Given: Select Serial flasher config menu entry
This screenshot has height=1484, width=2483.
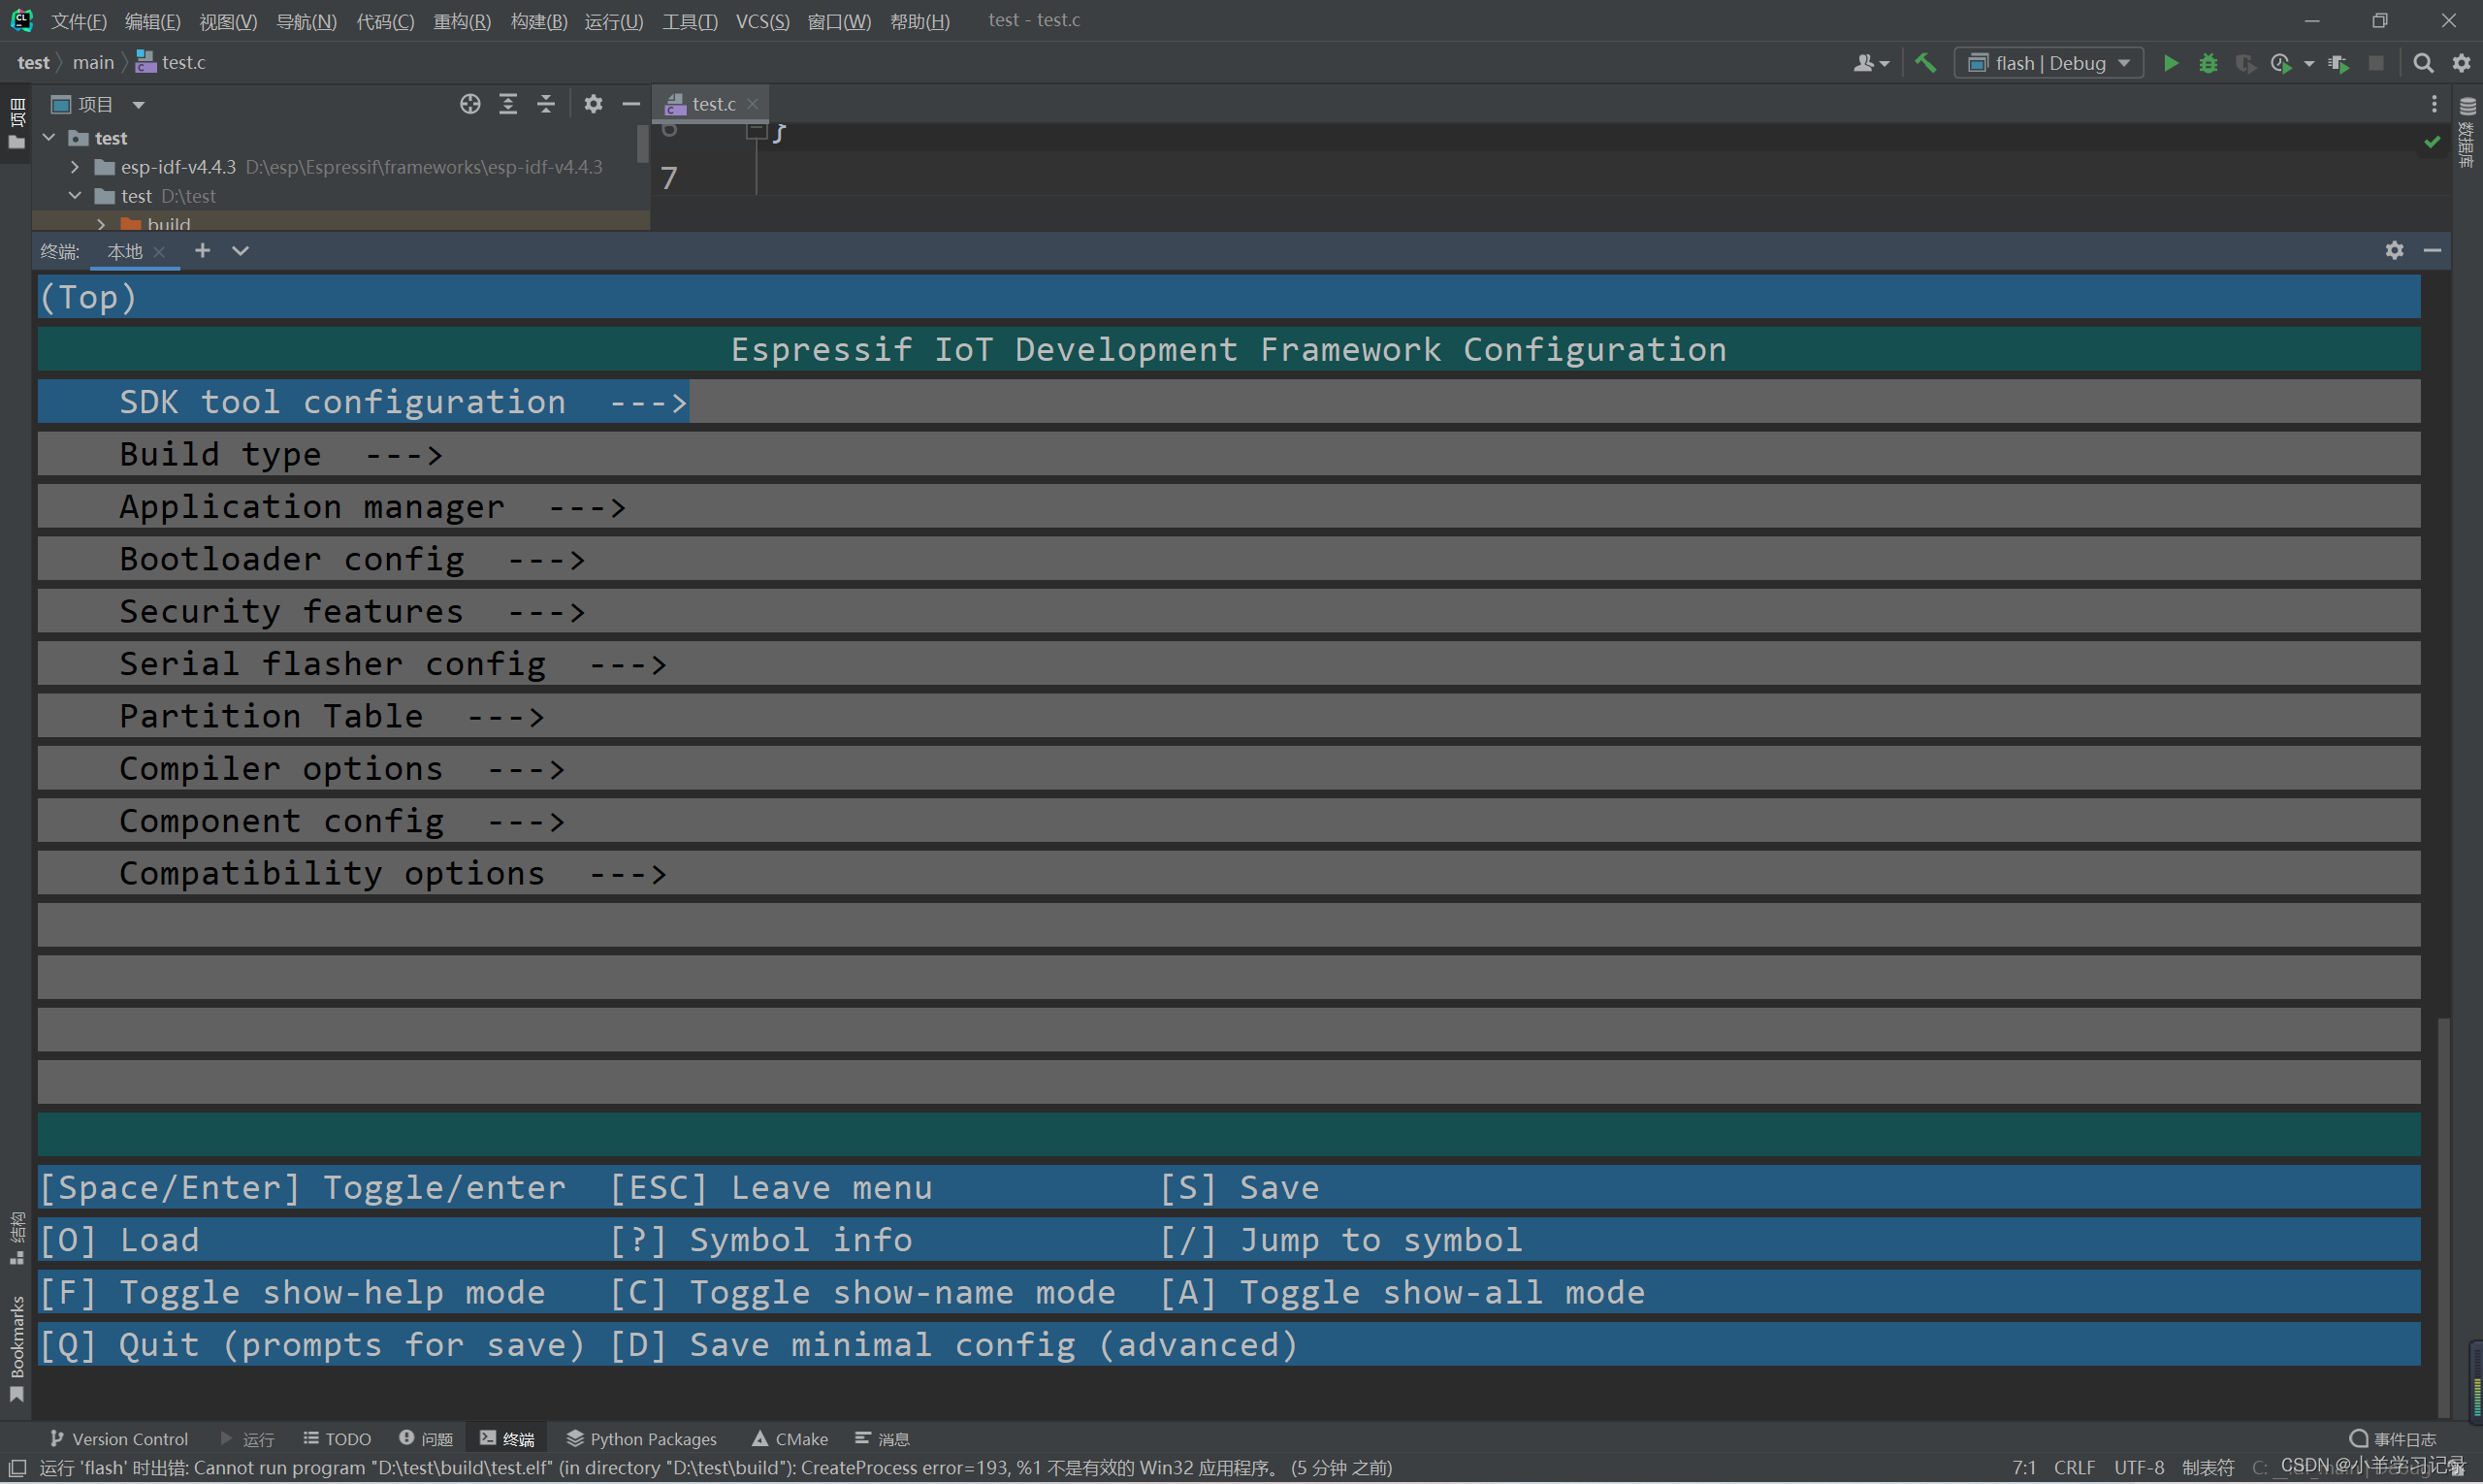Looking at the screenshot, I should [x=332, y=664].
